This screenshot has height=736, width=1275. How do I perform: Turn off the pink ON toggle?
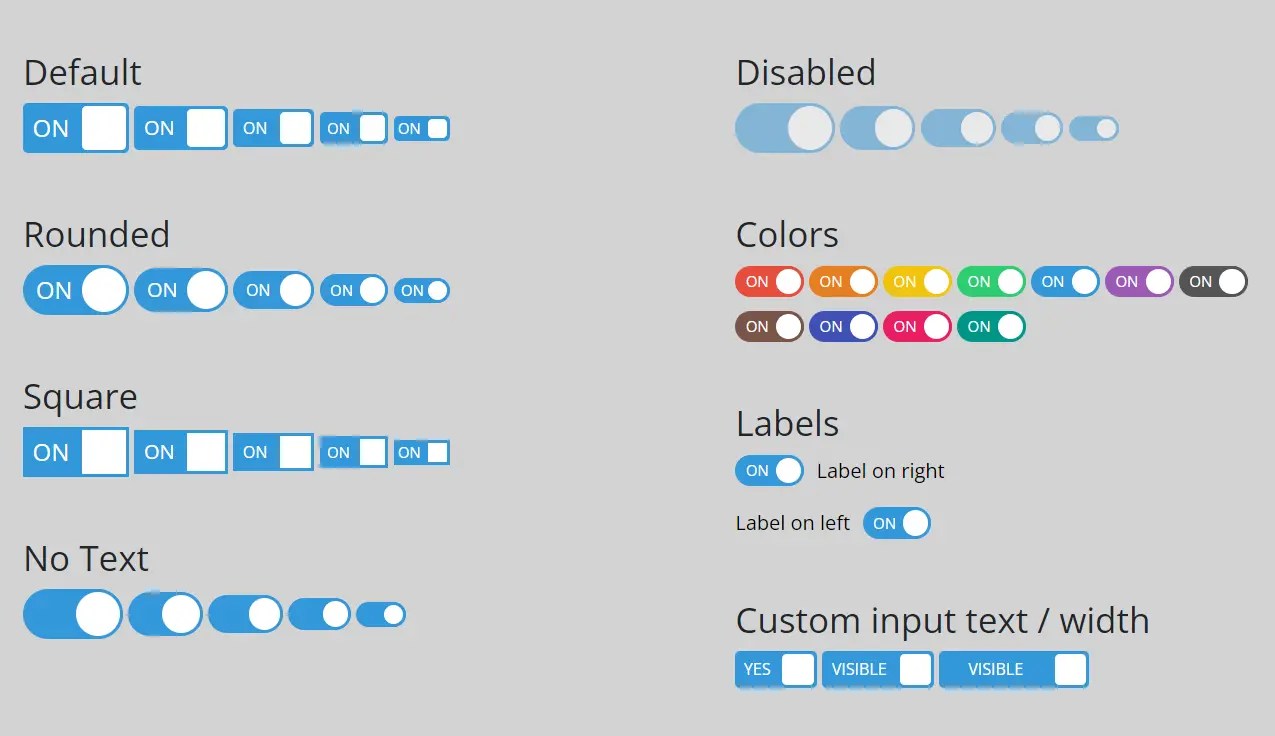click(917, 327)
